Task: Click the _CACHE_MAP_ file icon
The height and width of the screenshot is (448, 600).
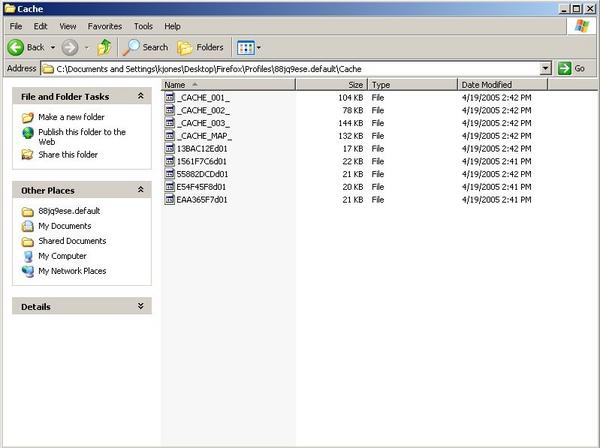Action: click(x=169, y=135)
